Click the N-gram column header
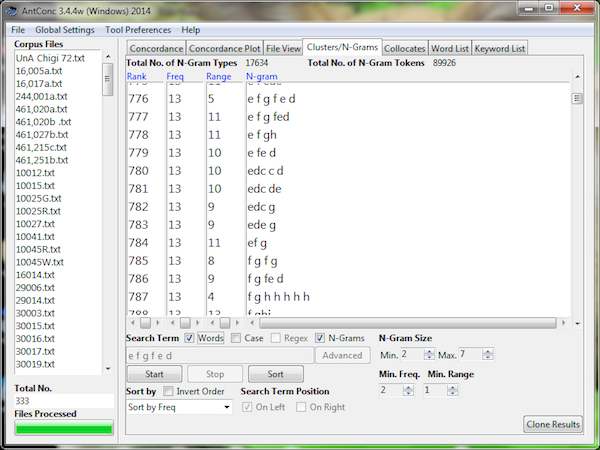The height and width of the screenshot is (450, 600). click(262, 76)
